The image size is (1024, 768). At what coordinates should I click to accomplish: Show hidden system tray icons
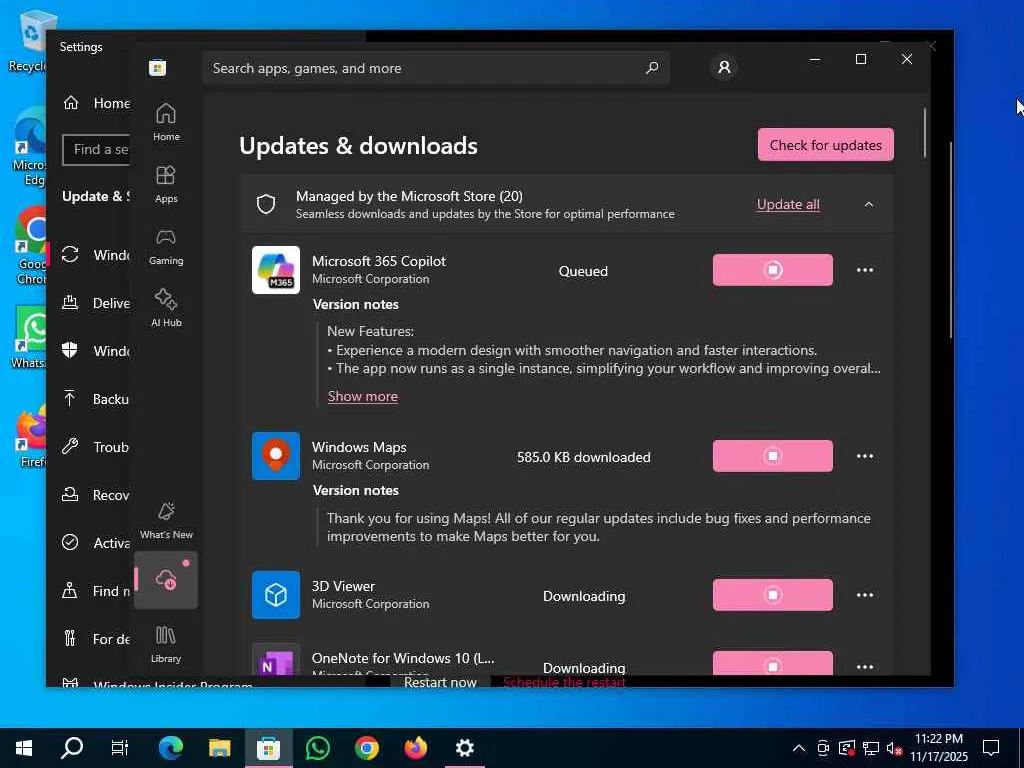pos(799,748)
